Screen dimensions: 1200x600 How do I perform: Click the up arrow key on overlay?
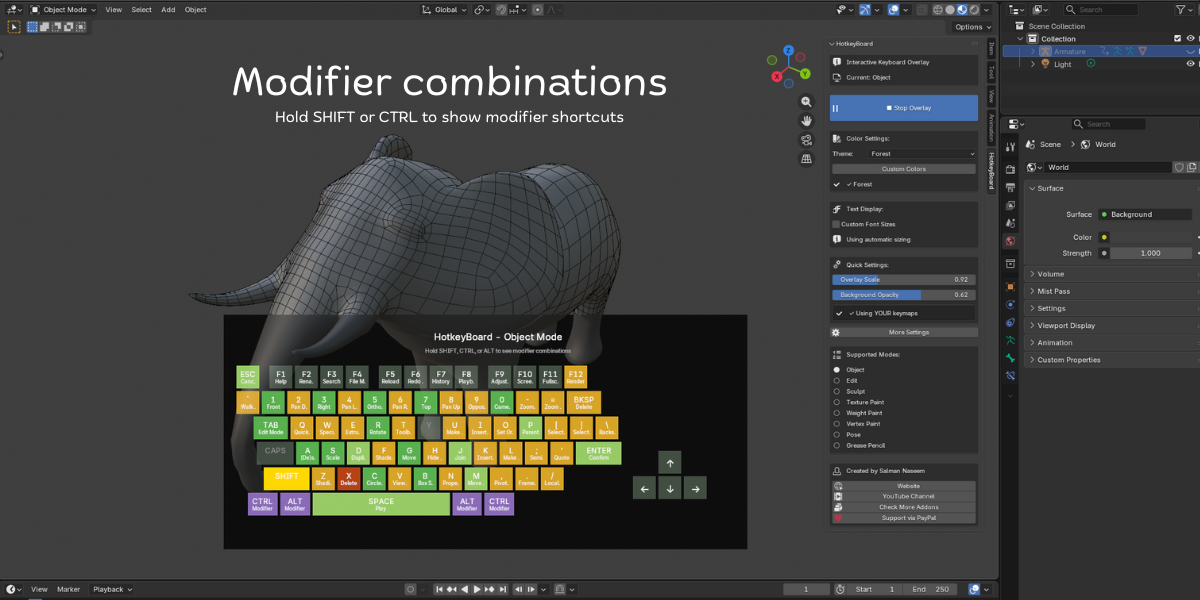(x=670, y=462)
